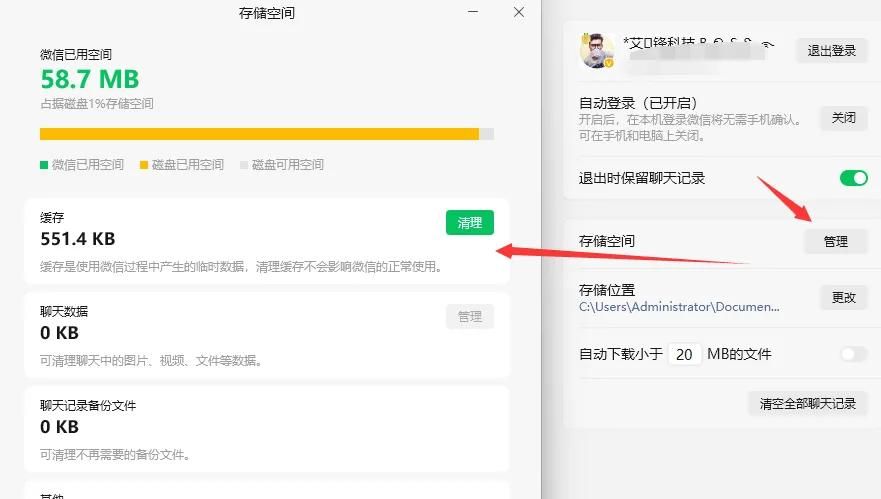Click the gray 磁盘可用空间 legend square
This screenshot has height=499, width=881.
pos(244,165)
